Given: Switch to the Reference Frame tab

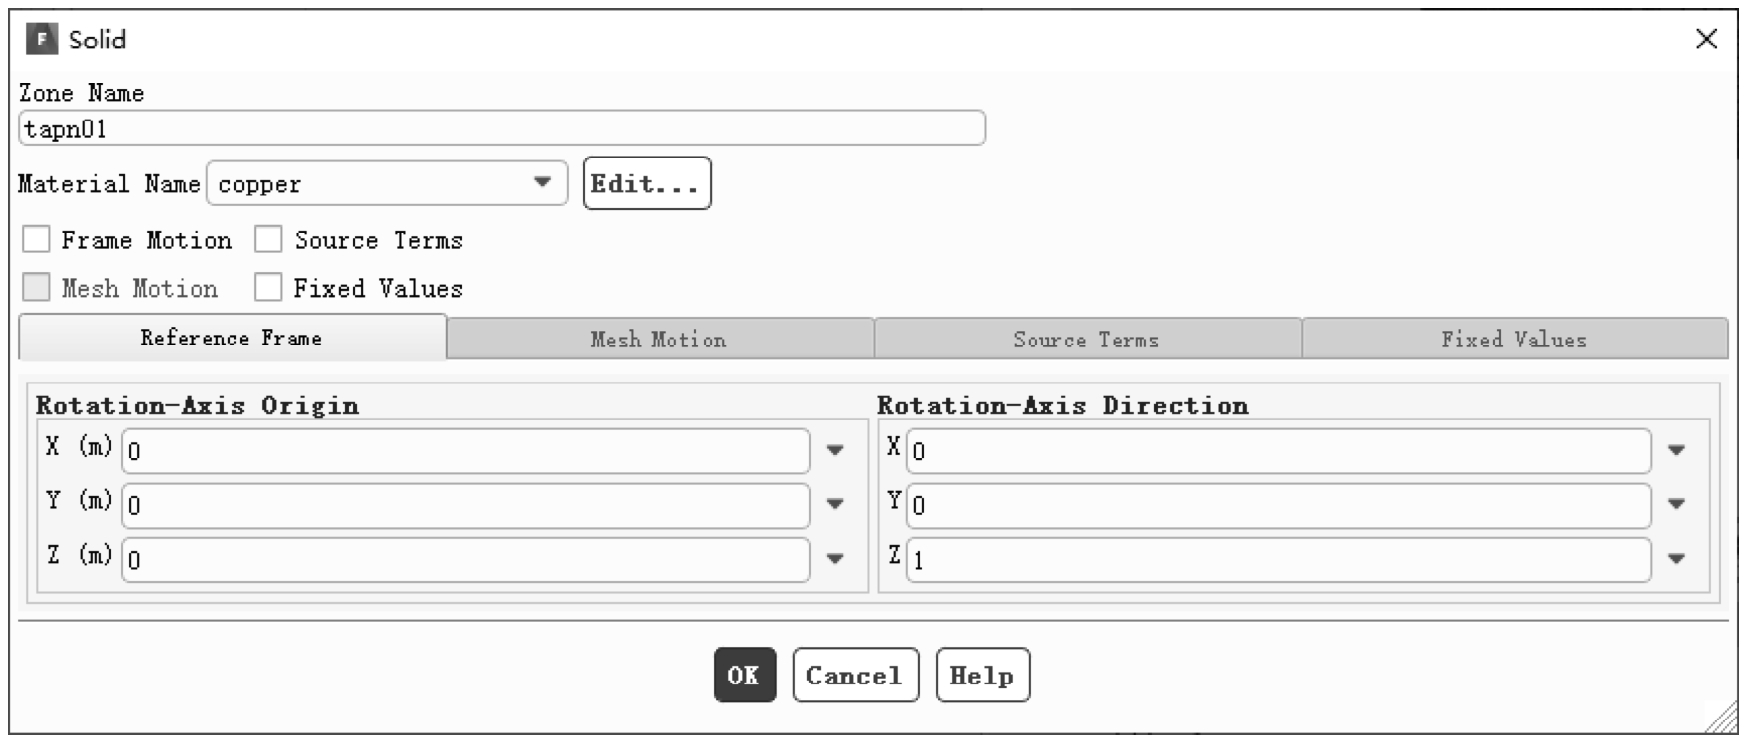Looking at the screenshot, I should point(232,338).
